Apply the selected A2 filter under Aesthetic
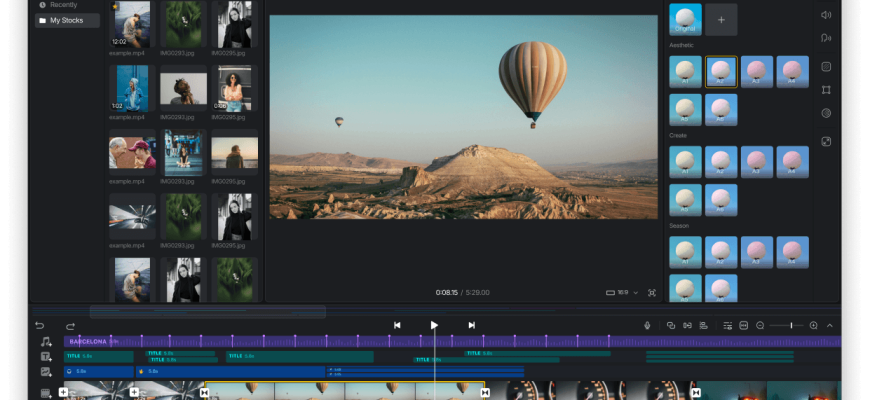 [x=721, y=72]
